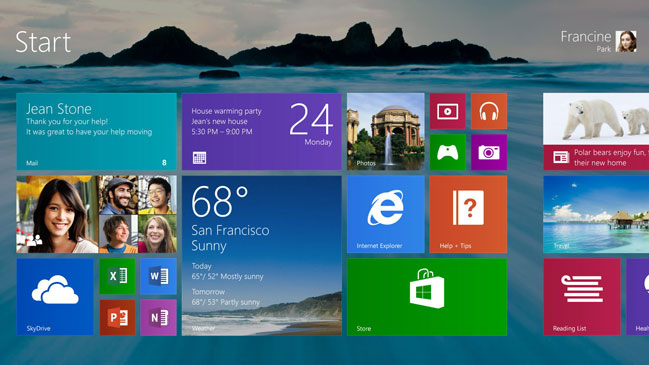Launch Internet Explorer tile
This screenshot has height=365, width=649.
(386, 214)
